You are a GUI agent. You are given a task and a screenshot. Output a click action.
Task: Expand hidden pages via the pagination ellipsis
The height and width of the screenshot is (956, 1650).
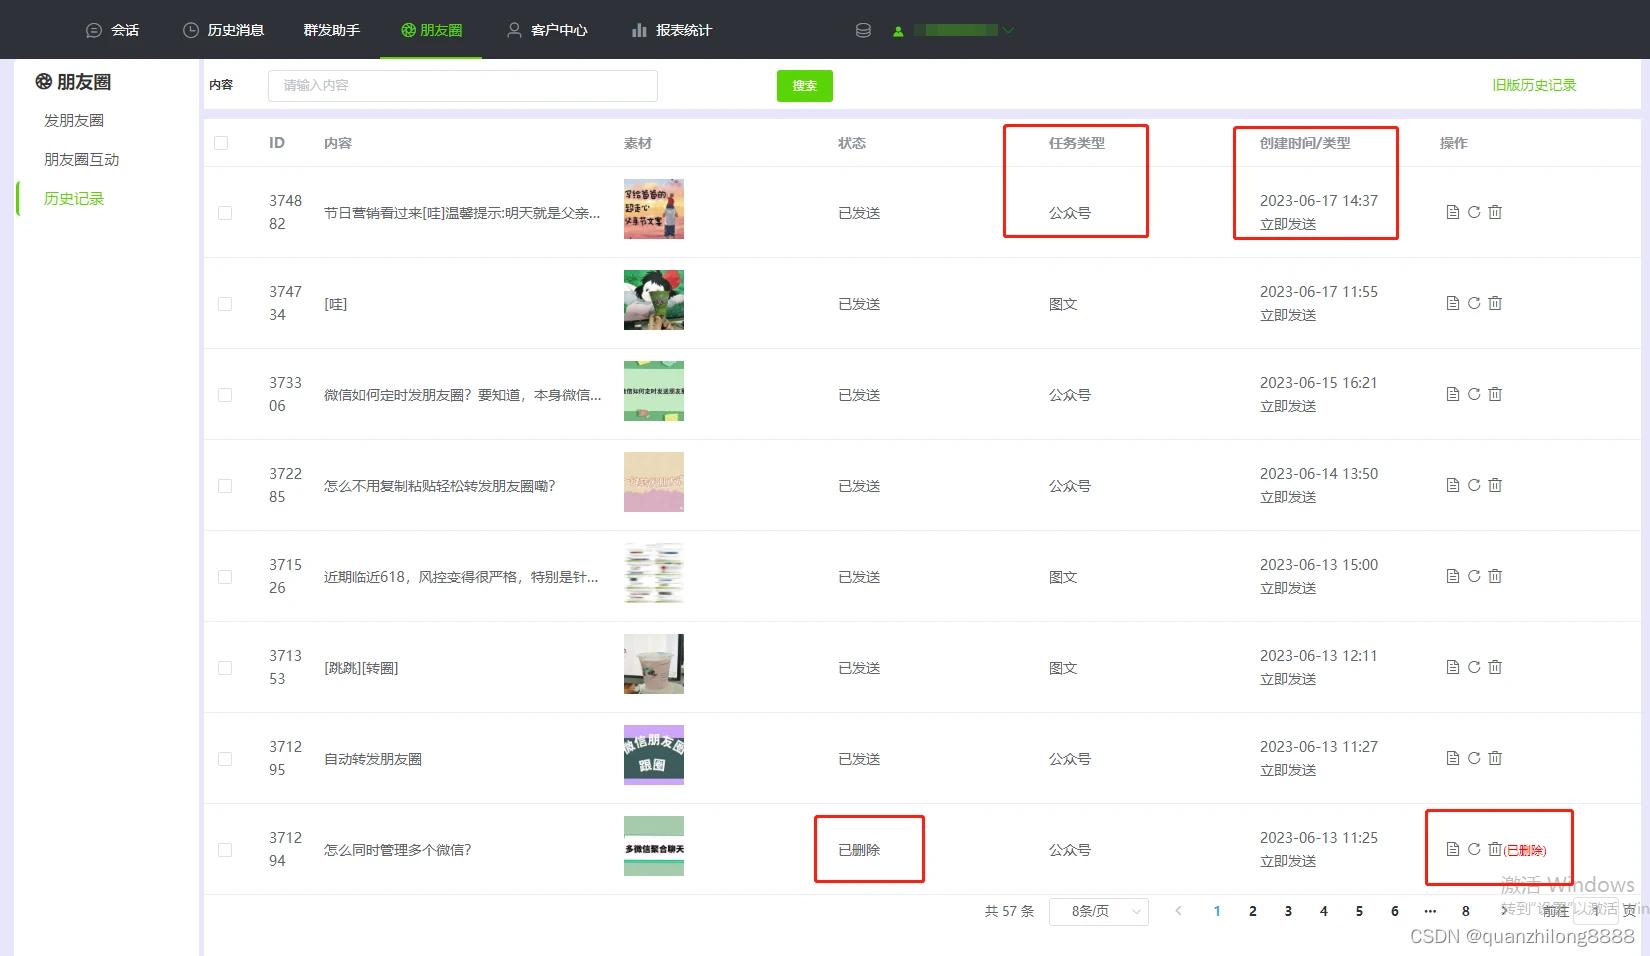point(1430,911)
